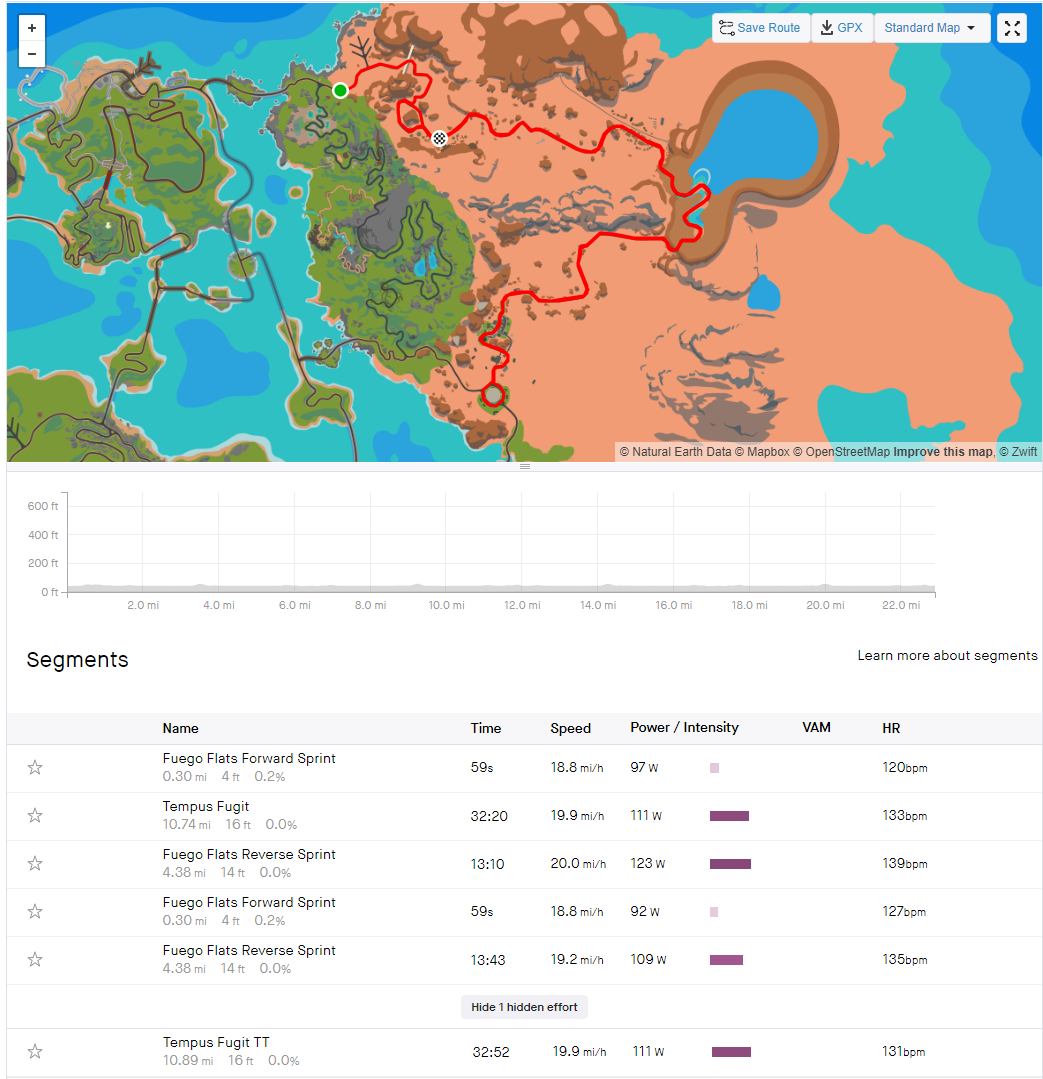Click intensity bar for Forward Sprint 97 W
This screenshot has height=1079, width=1043.
(714, 768)
